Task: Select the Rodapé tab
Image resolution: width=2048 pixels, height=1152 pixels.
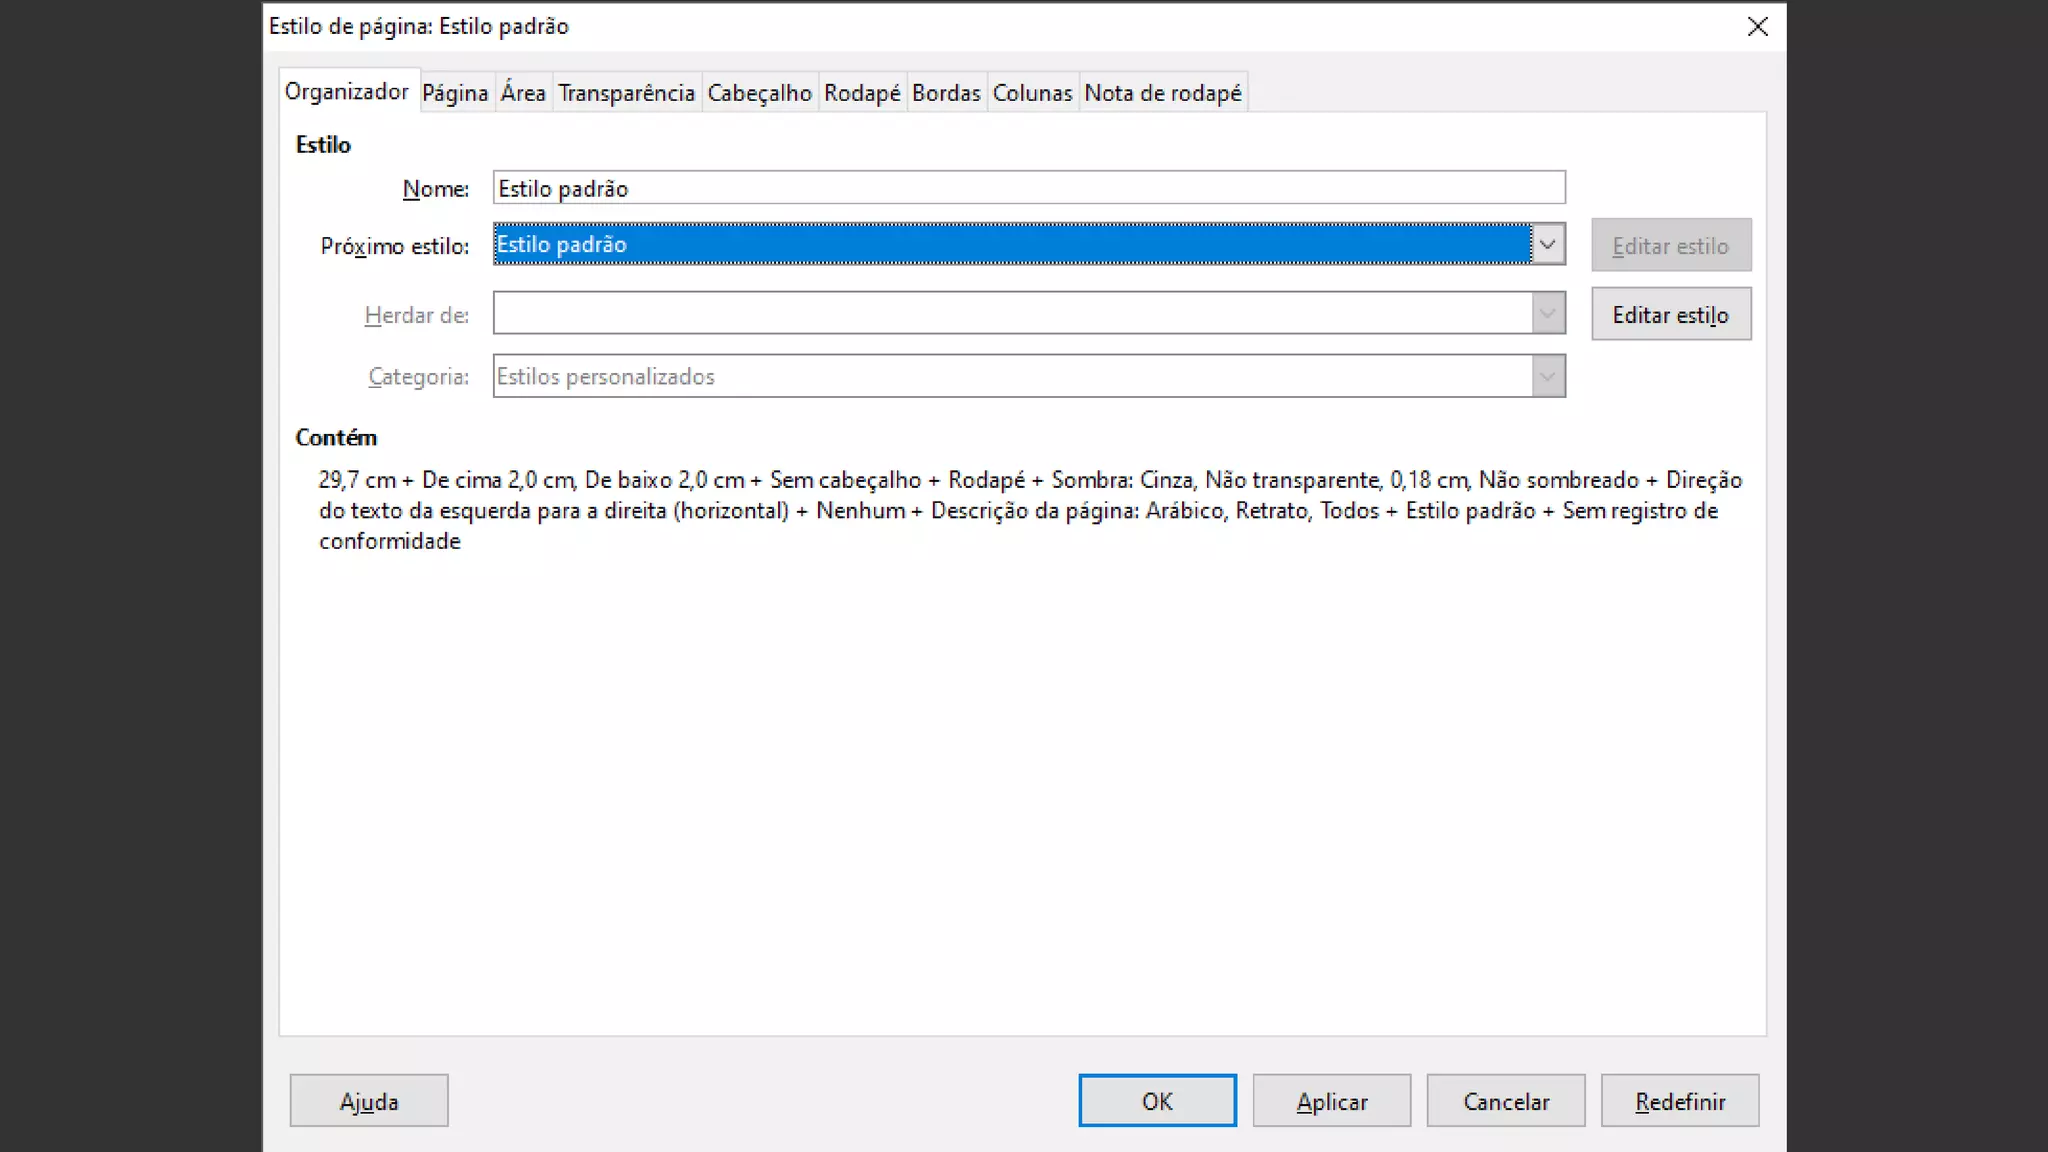Action: [862, 93]
